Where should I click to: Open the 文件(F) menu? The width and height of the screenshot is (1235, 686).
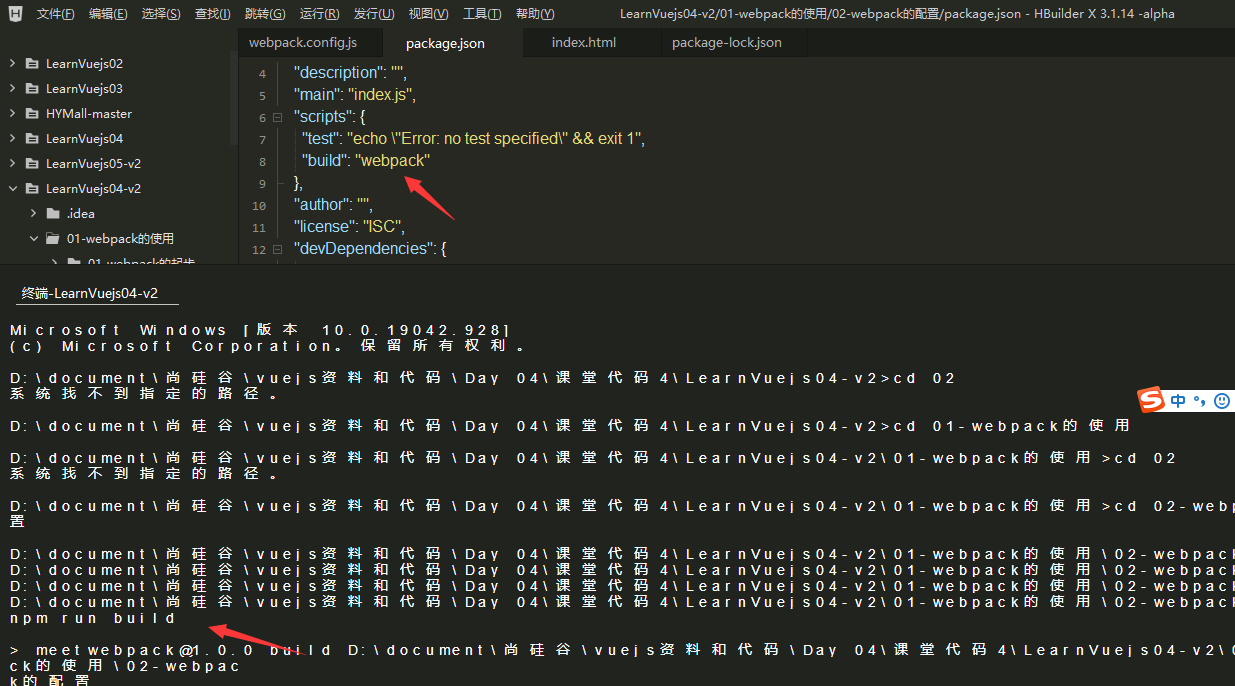[55, 14]
